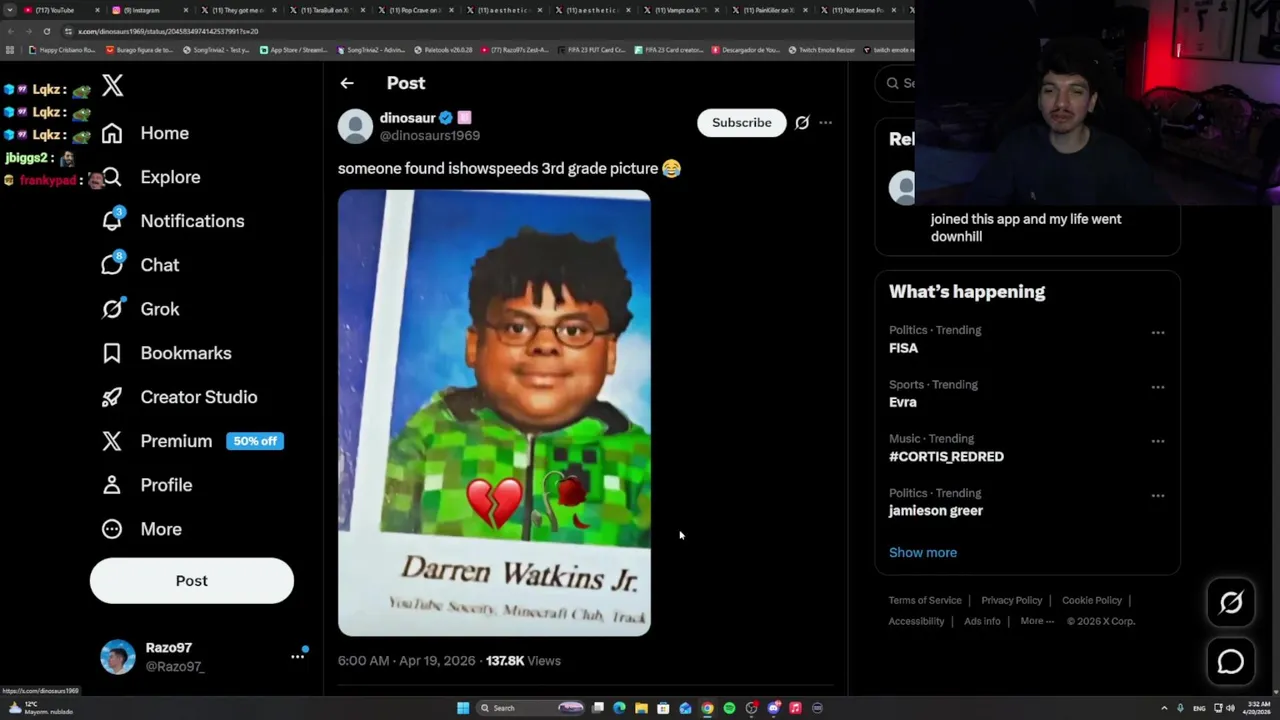Open More circle icon in sidebar

coord(112,529)
